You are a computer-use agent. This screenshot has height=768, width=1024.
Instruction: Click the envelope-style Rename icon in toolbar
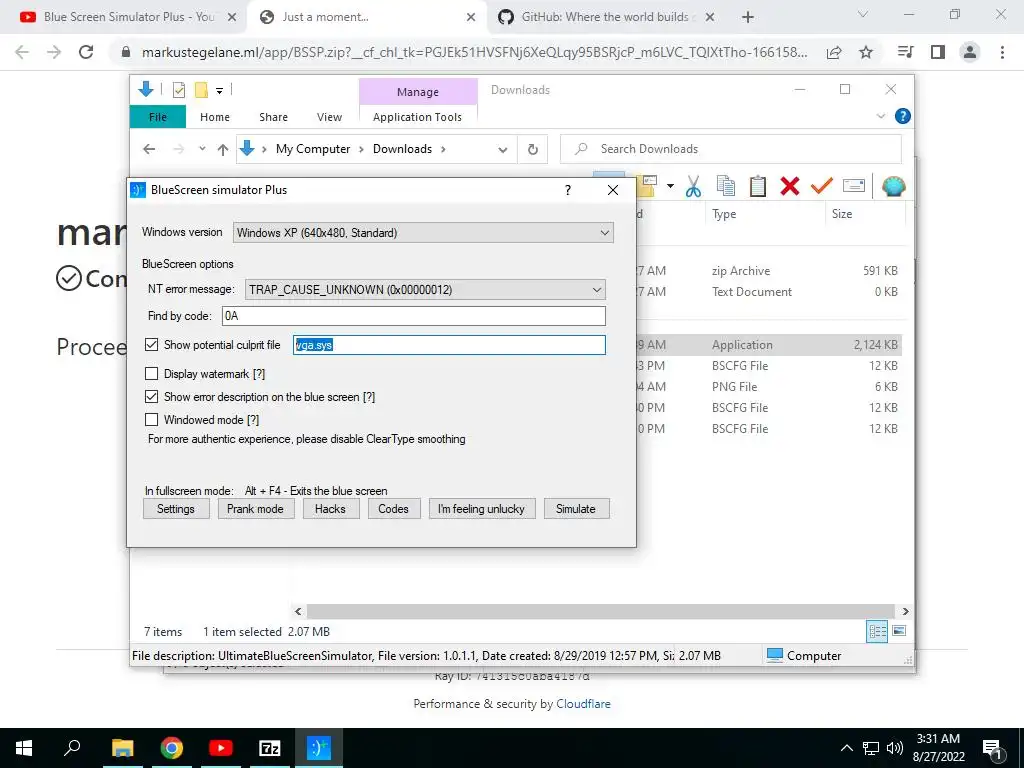pyautogui.click(x=854, y=186)
